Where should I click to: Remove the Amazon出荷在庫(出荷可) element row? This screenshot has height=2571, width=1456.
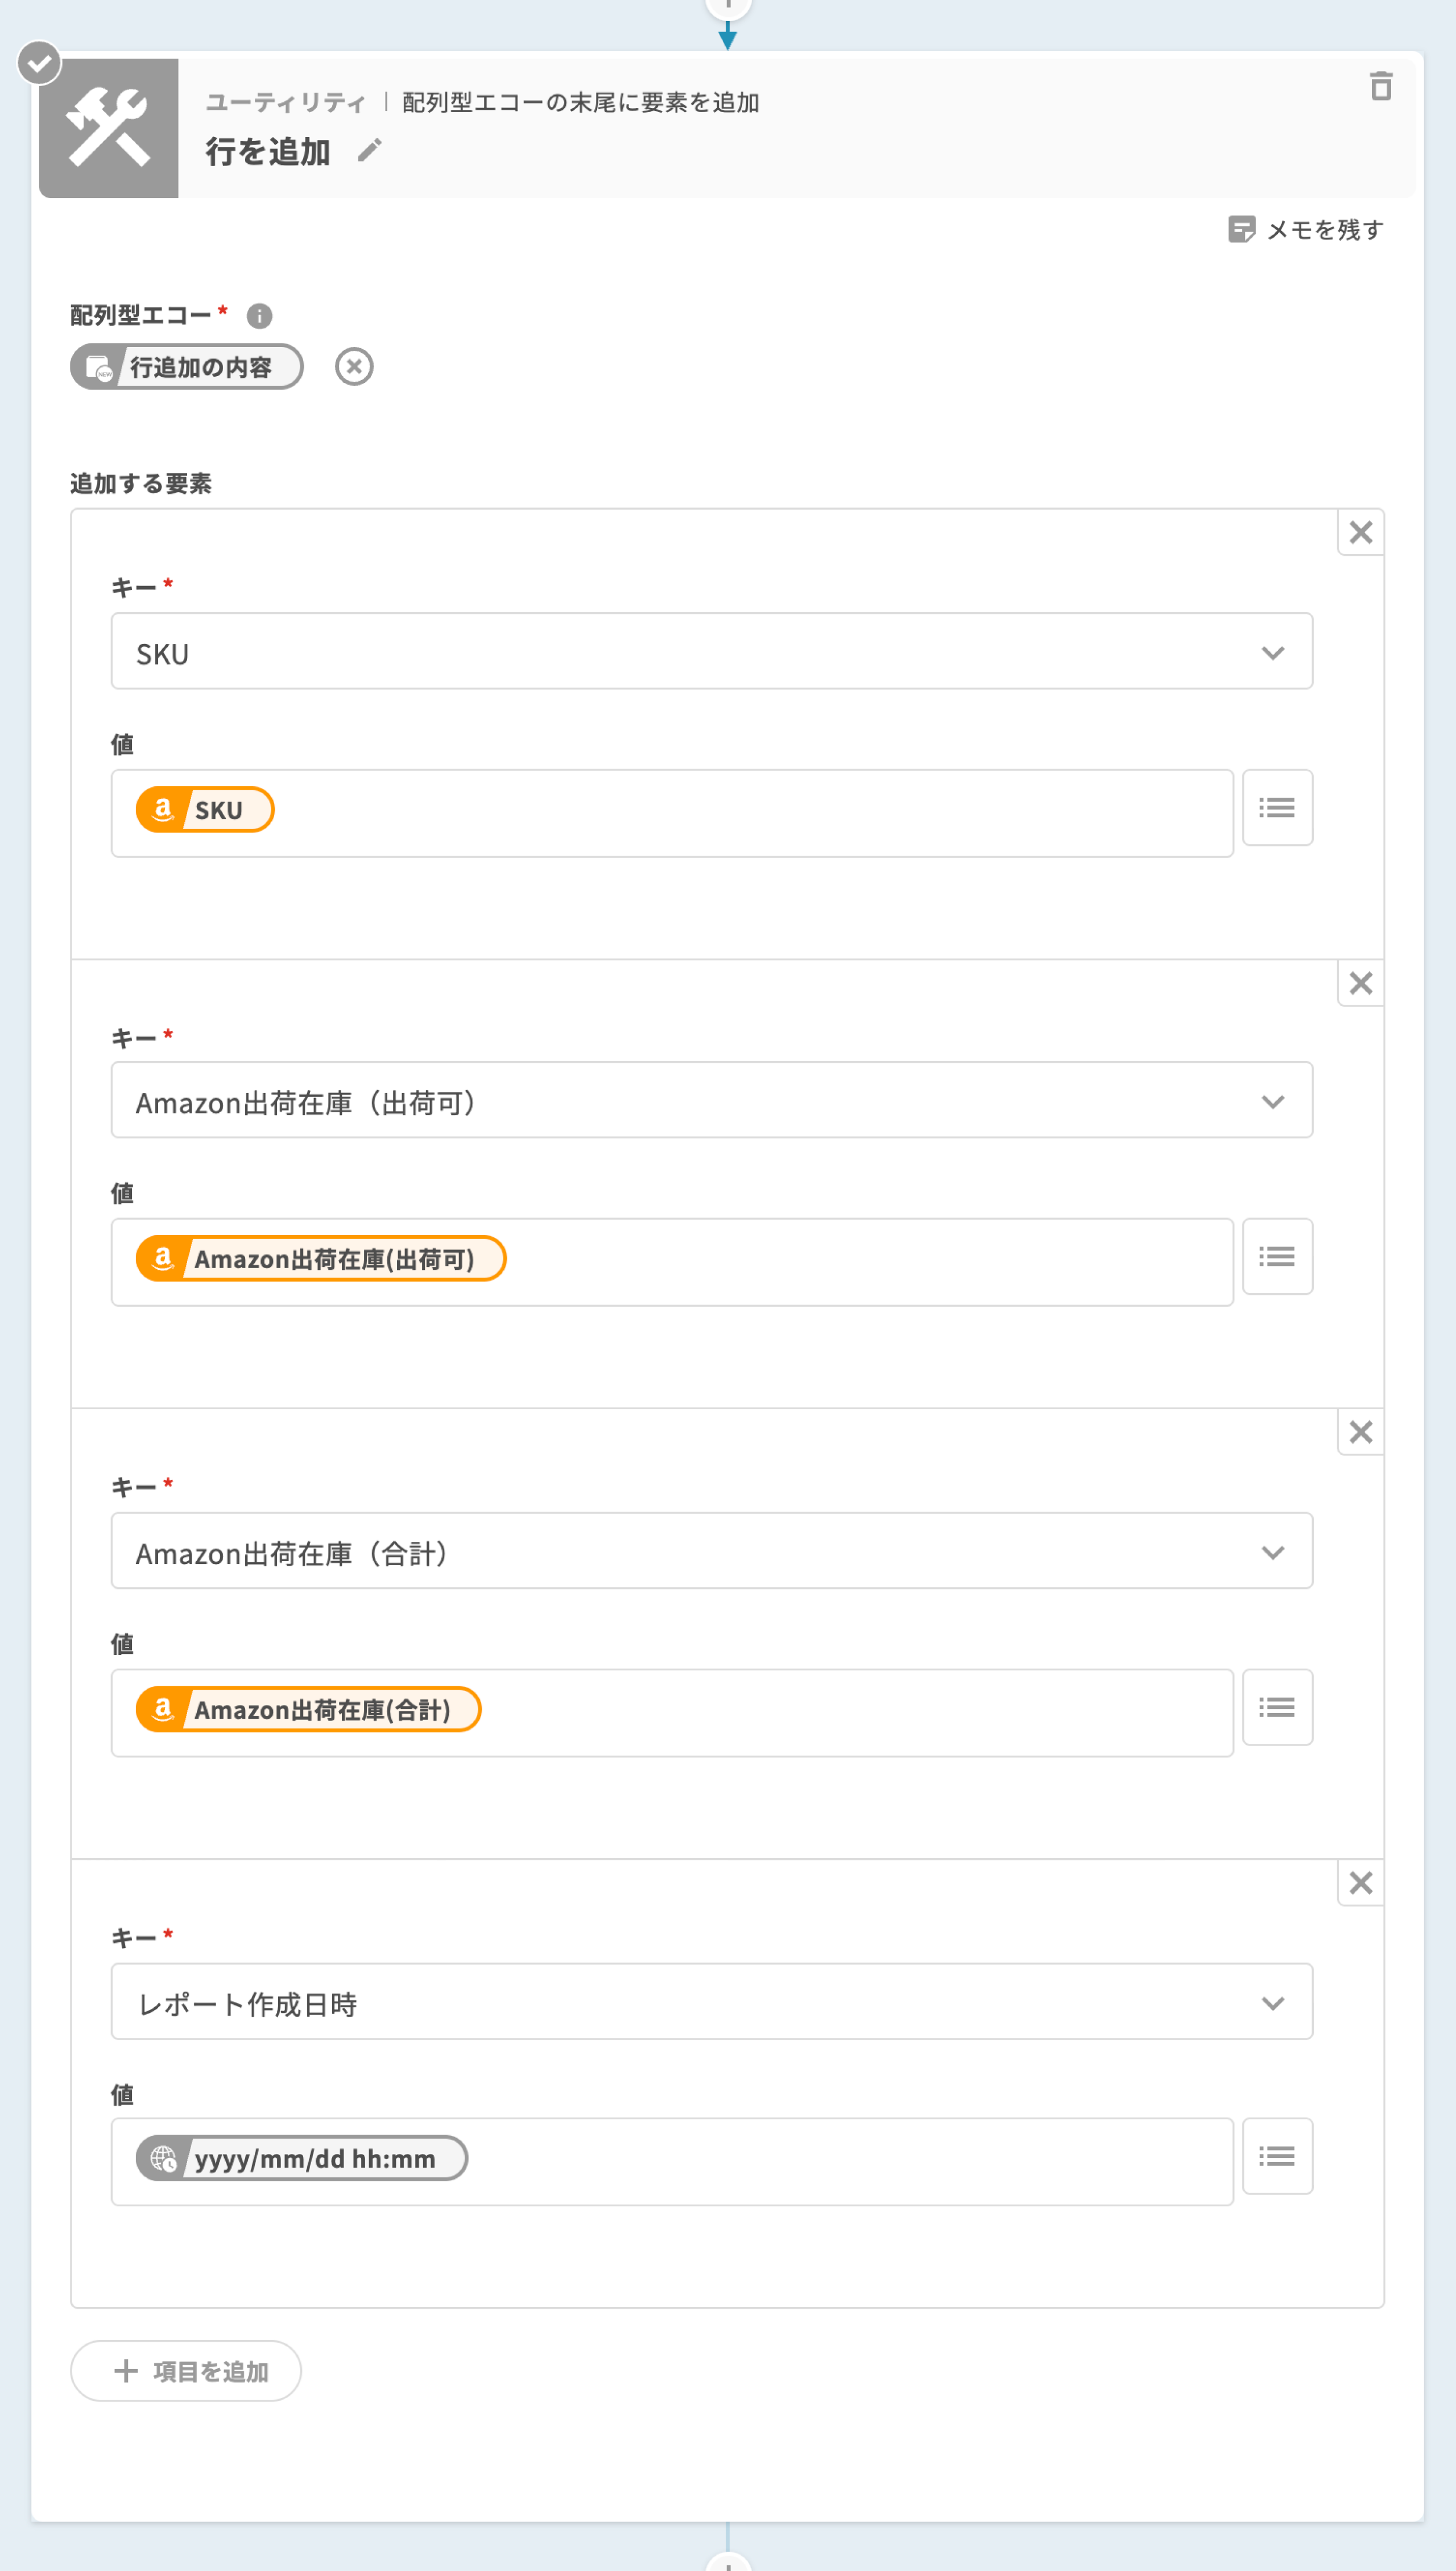(x=1360, y=983)
